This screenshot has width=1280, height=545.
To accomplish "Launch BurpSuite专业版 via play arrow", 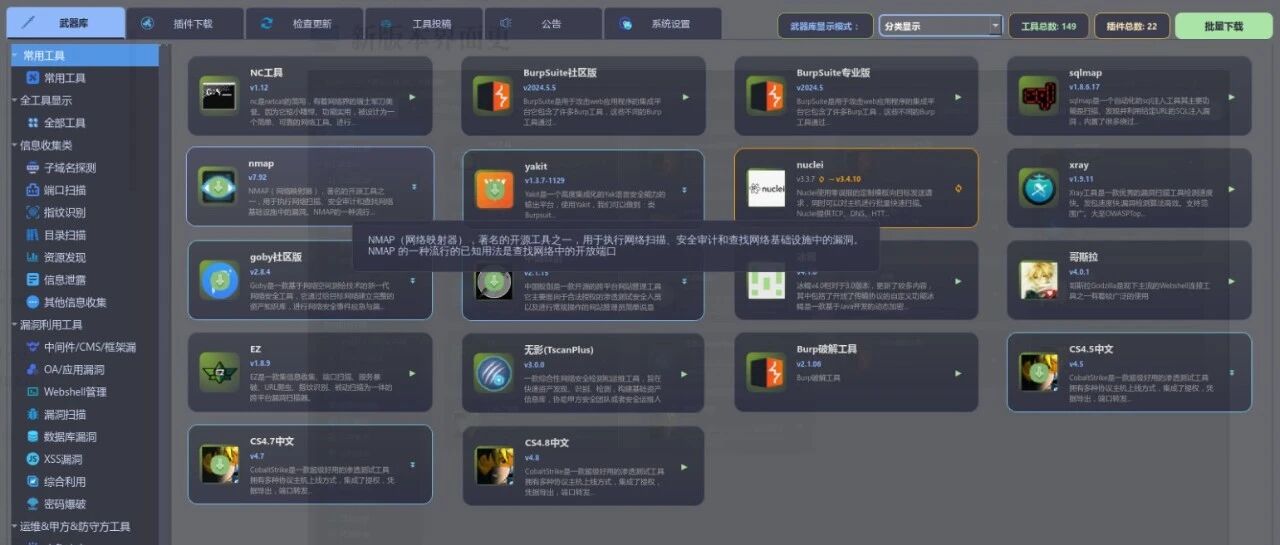I will click(x=958, y=97).
